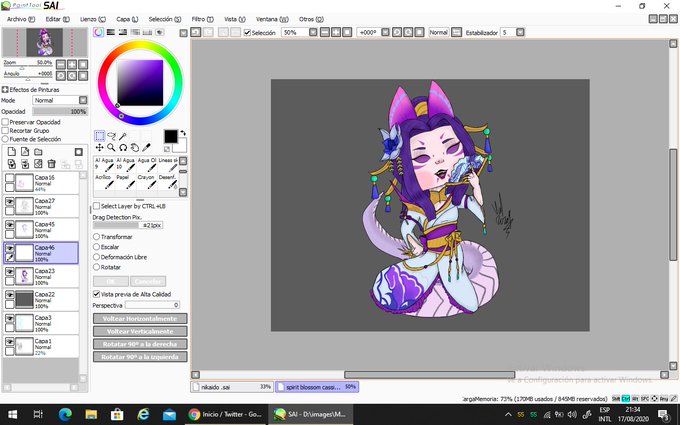The image size is (680, 425).
Task: Click the merge down layer icon
Action: click(x=25, y=163)
